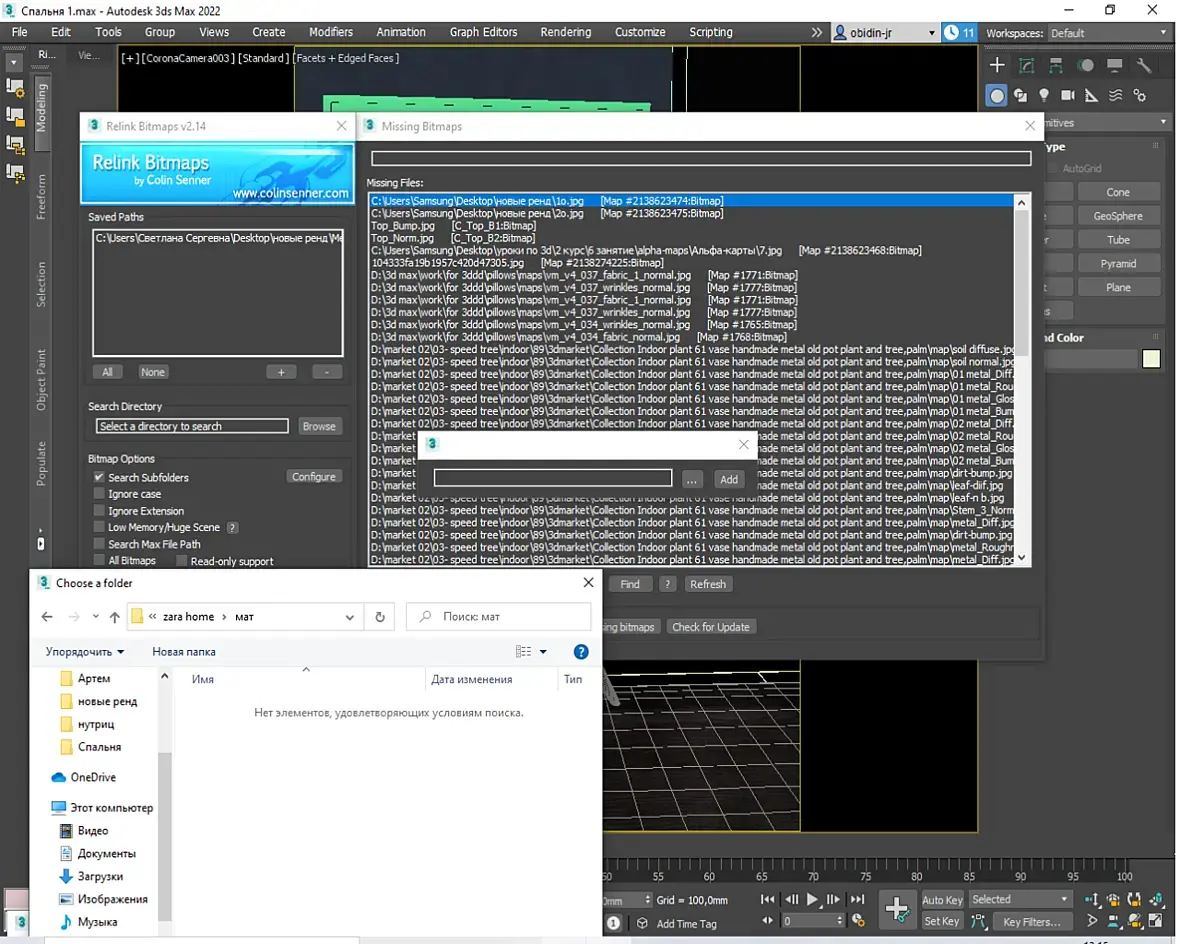Toggle Auto Key mode
Screen dimensions: 1180x944
click(942, 900)
